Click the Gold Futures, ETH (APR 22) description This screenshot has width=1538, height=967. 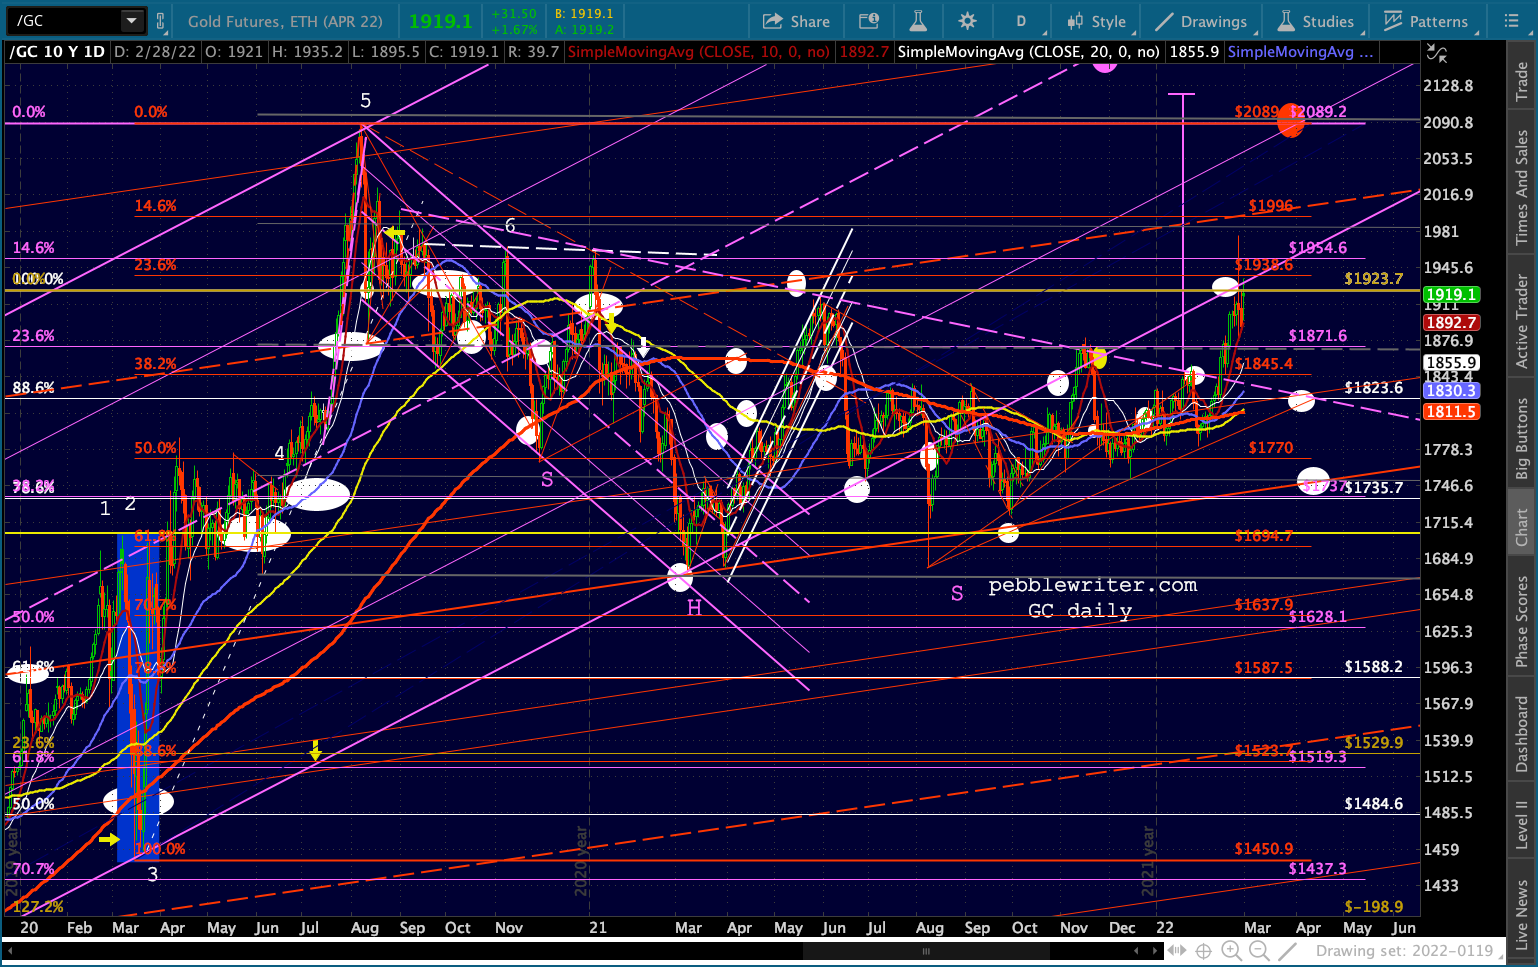[285, 21]
